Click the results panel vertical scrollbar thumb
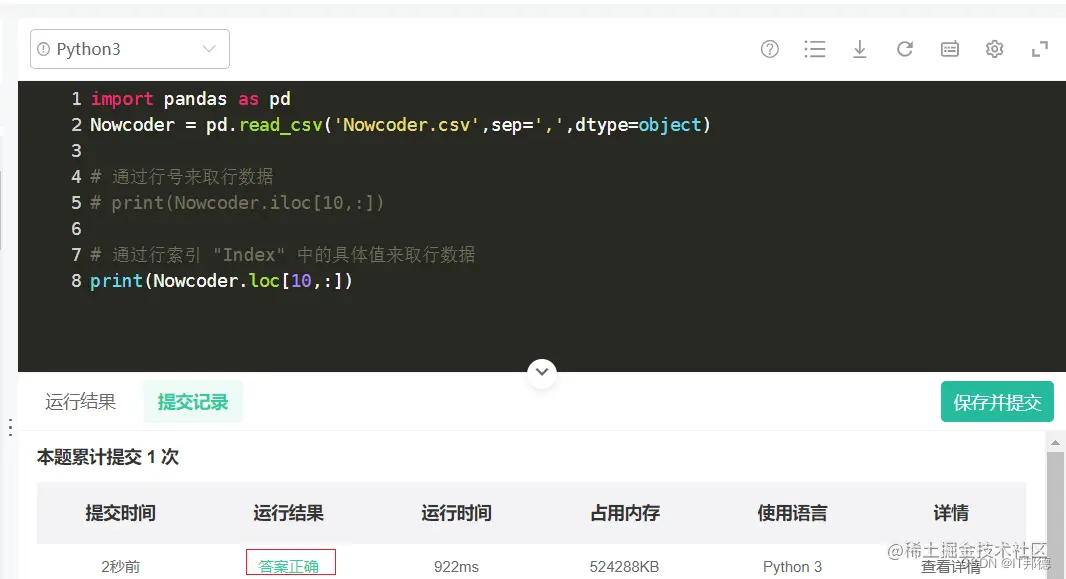 1055,516
